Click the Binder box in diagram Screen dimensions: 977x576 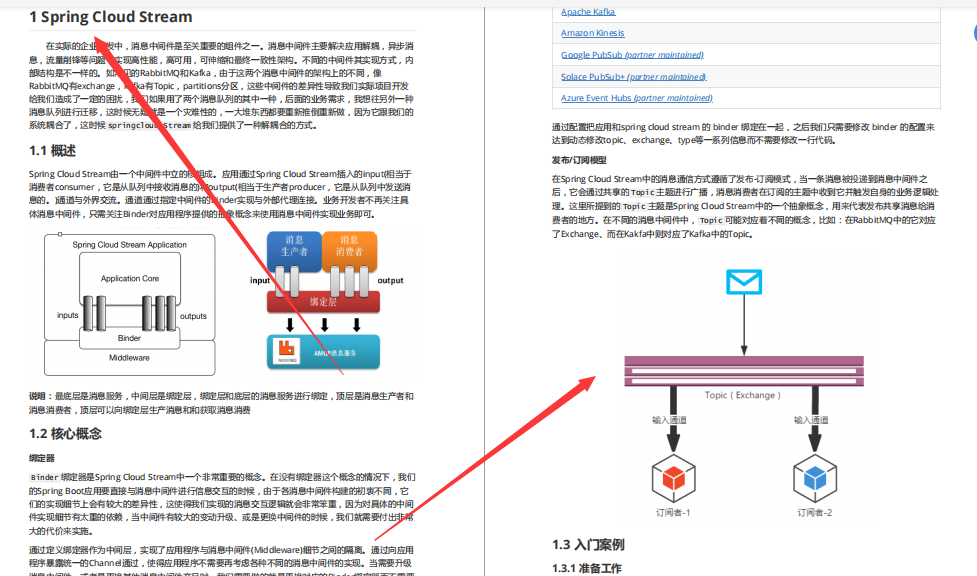(x=129, y=338)
